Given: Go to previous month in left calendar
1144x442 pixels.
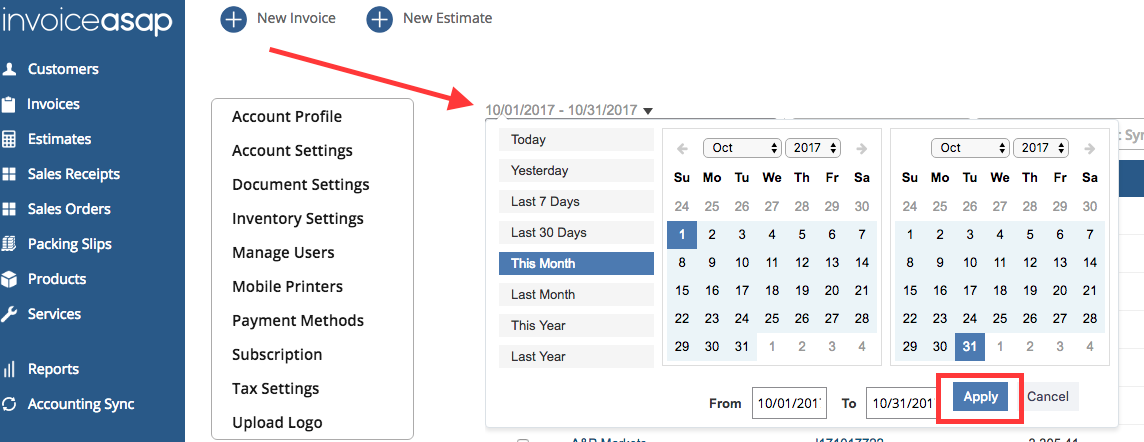Looking at the screenshot, I should click(x=682, y=149).
